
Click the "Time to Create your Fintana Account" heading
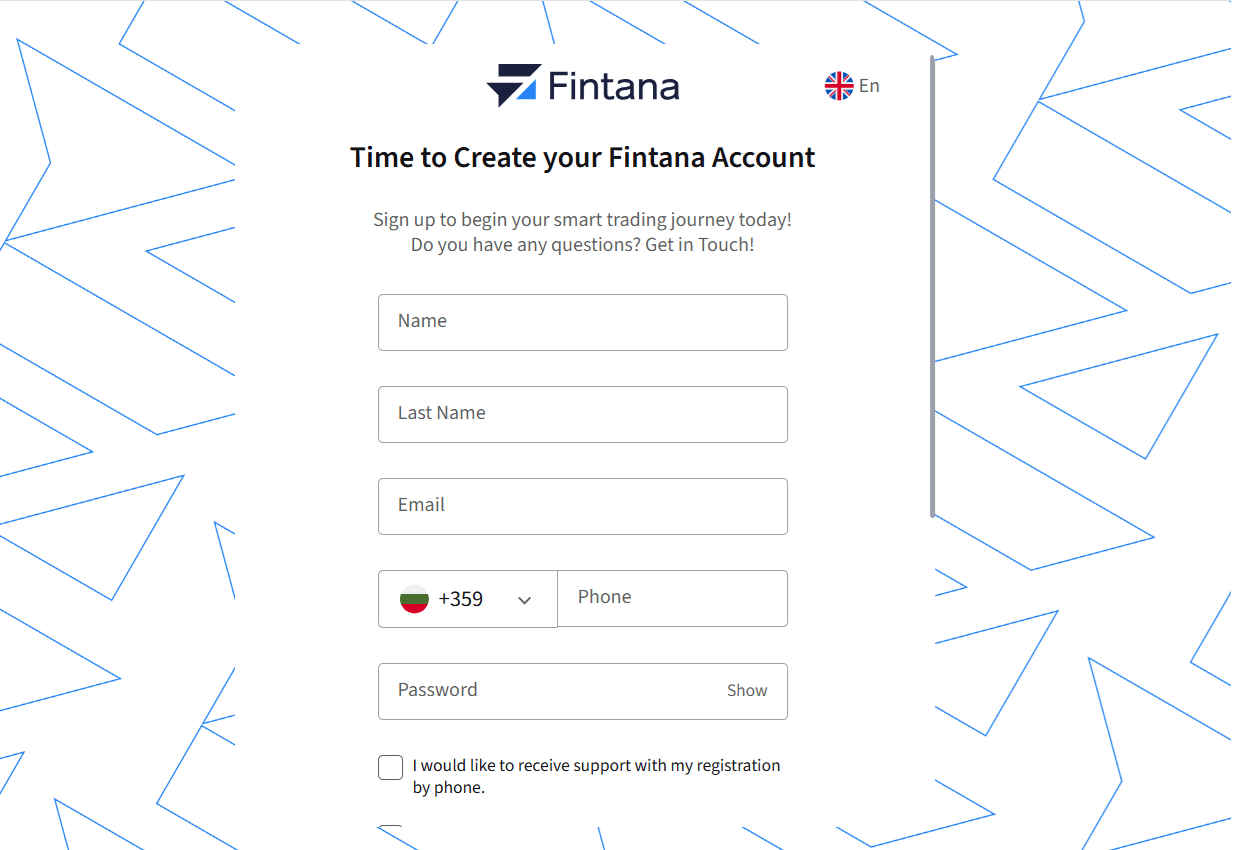pyautogui.click(x=583, y=158)
